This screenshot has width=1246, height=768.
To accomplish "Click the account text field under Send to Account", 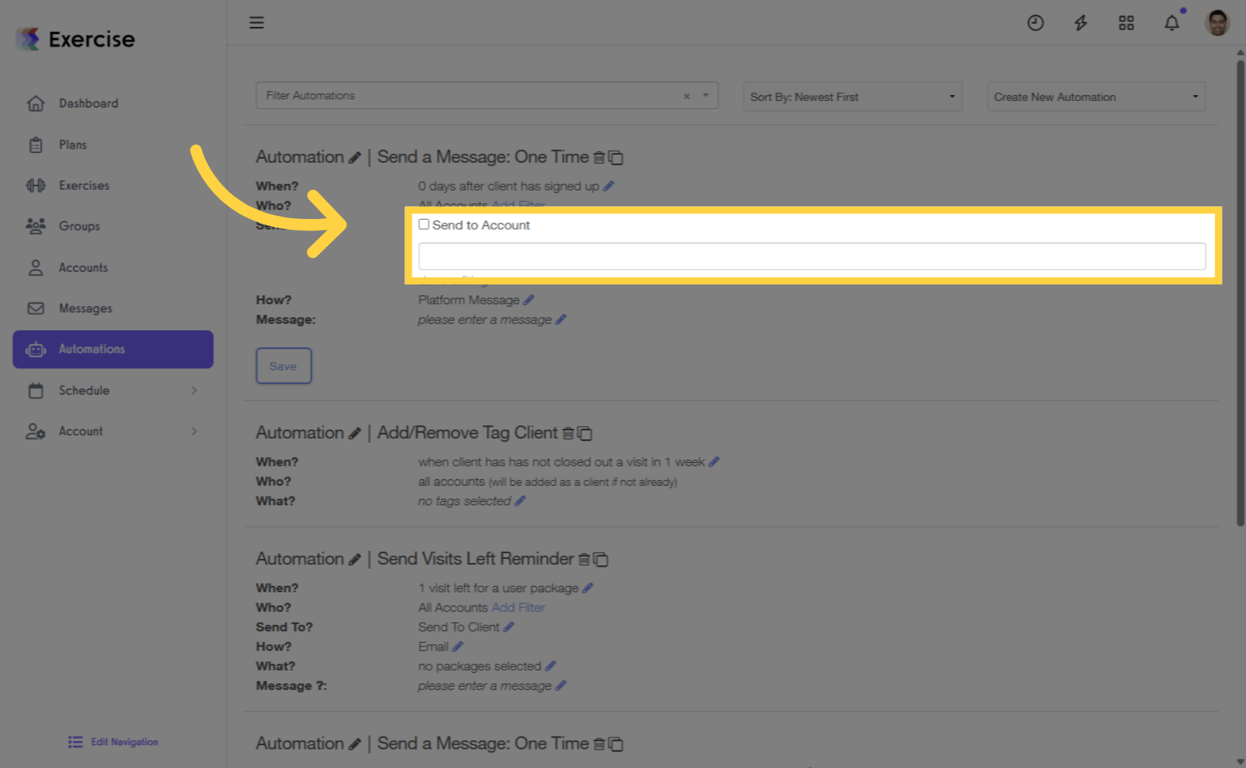I will pyautogui.click(x=812, y=256).
